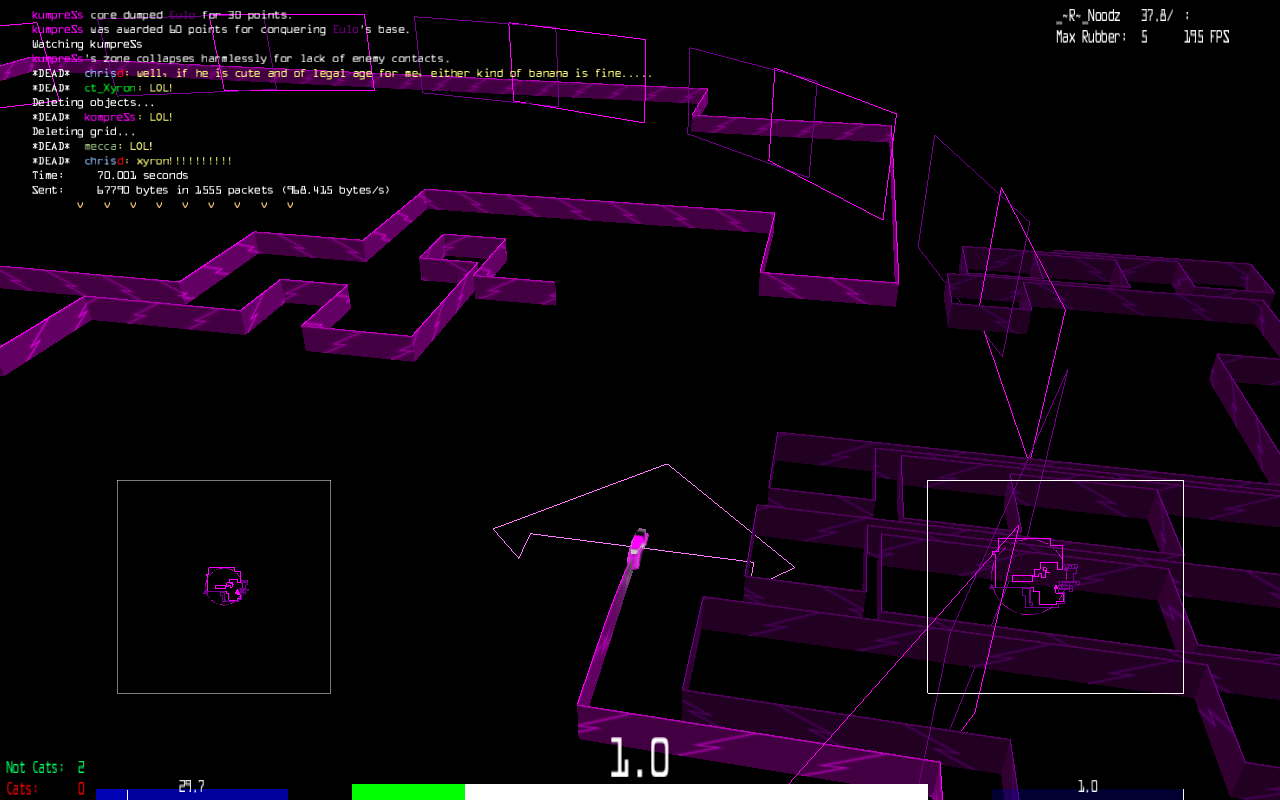Click the first 'v' arrow under the chat log
Screen dimensions: 1280x800
coord(80,205)
